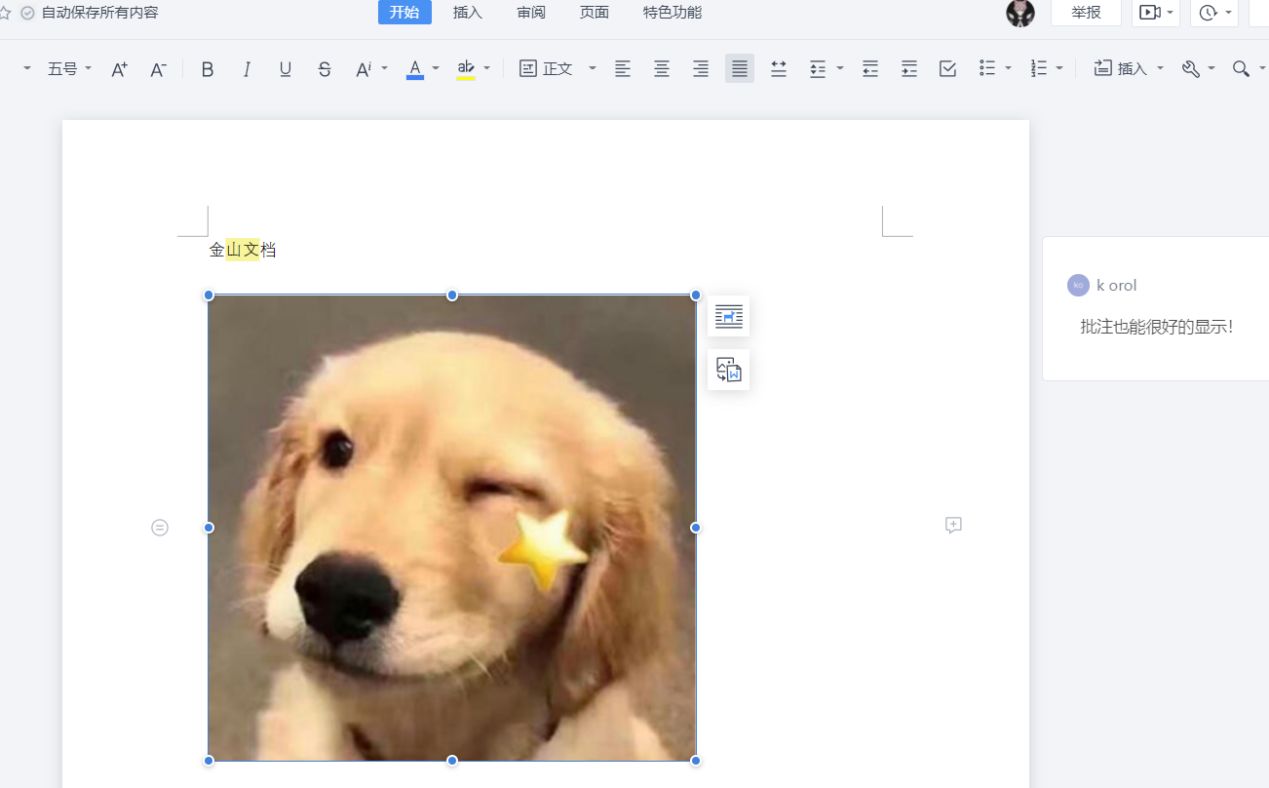Toggle italic formatting
This screenshot has width=1269, height=788.
pos(246,69)
